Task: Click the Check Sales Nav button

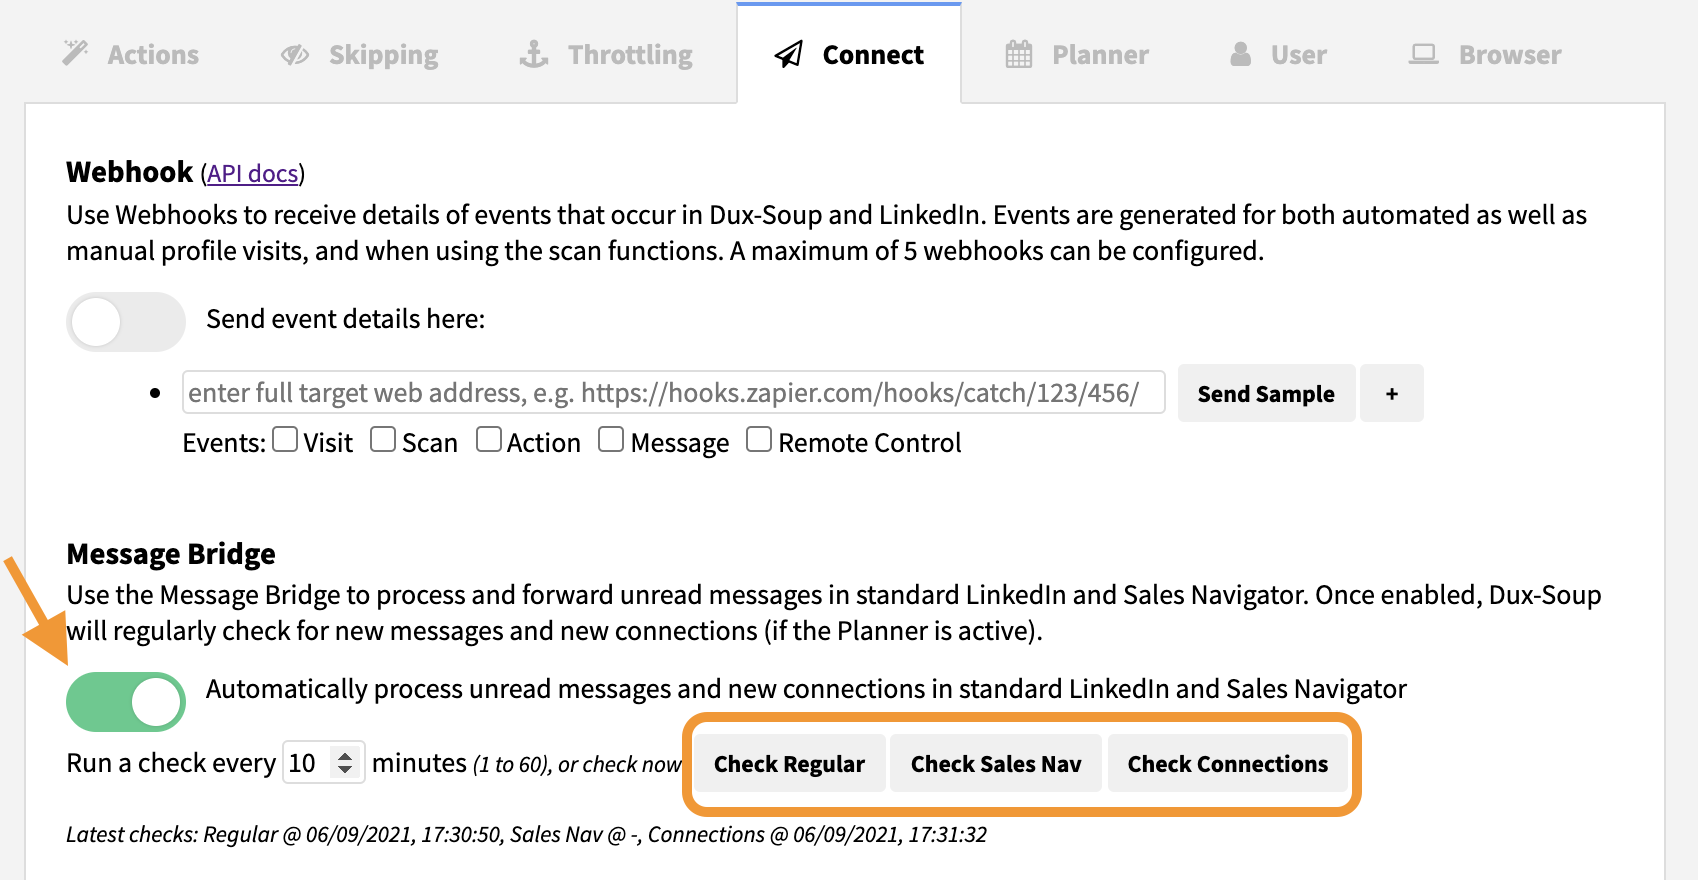Action: 996,764
